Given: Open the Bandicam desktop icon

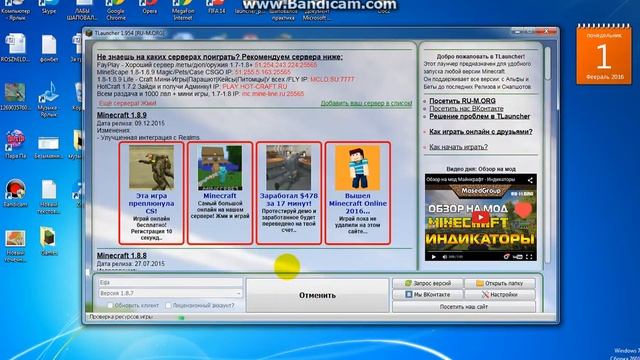Looking at the screenshot, I should (x=16, y=193).
